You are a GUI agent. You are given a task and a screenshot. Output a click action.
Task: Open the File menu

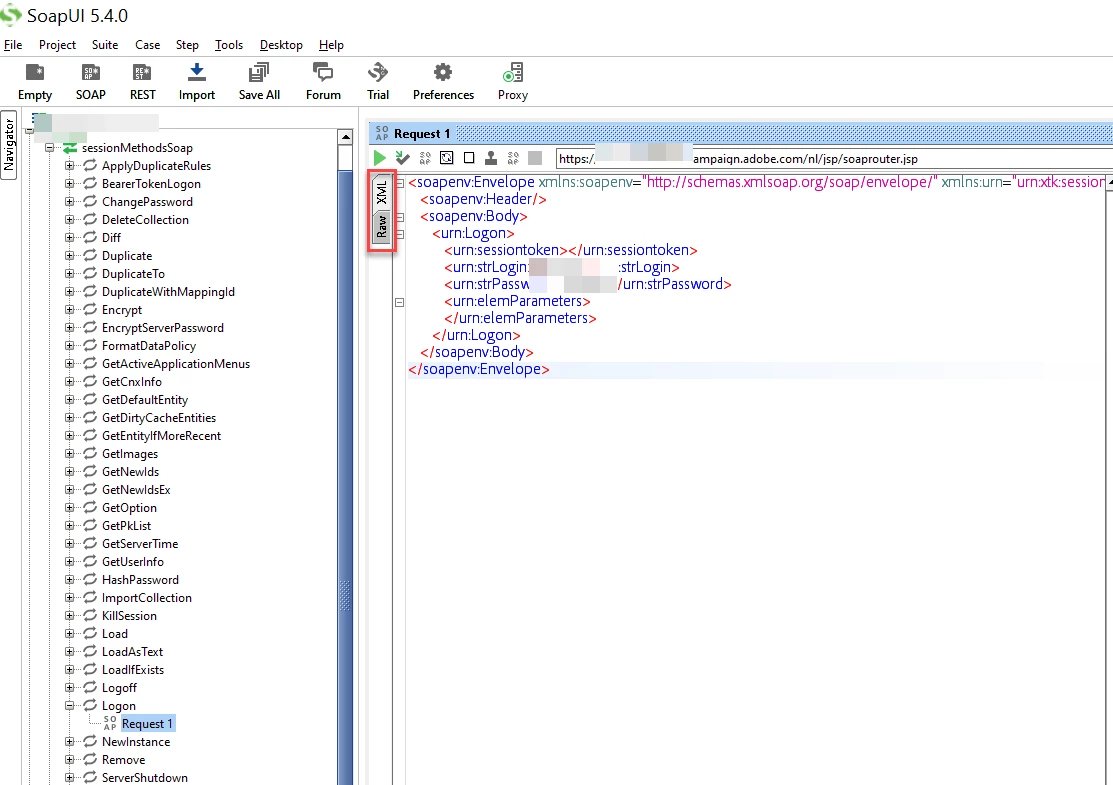coord(13,45)
